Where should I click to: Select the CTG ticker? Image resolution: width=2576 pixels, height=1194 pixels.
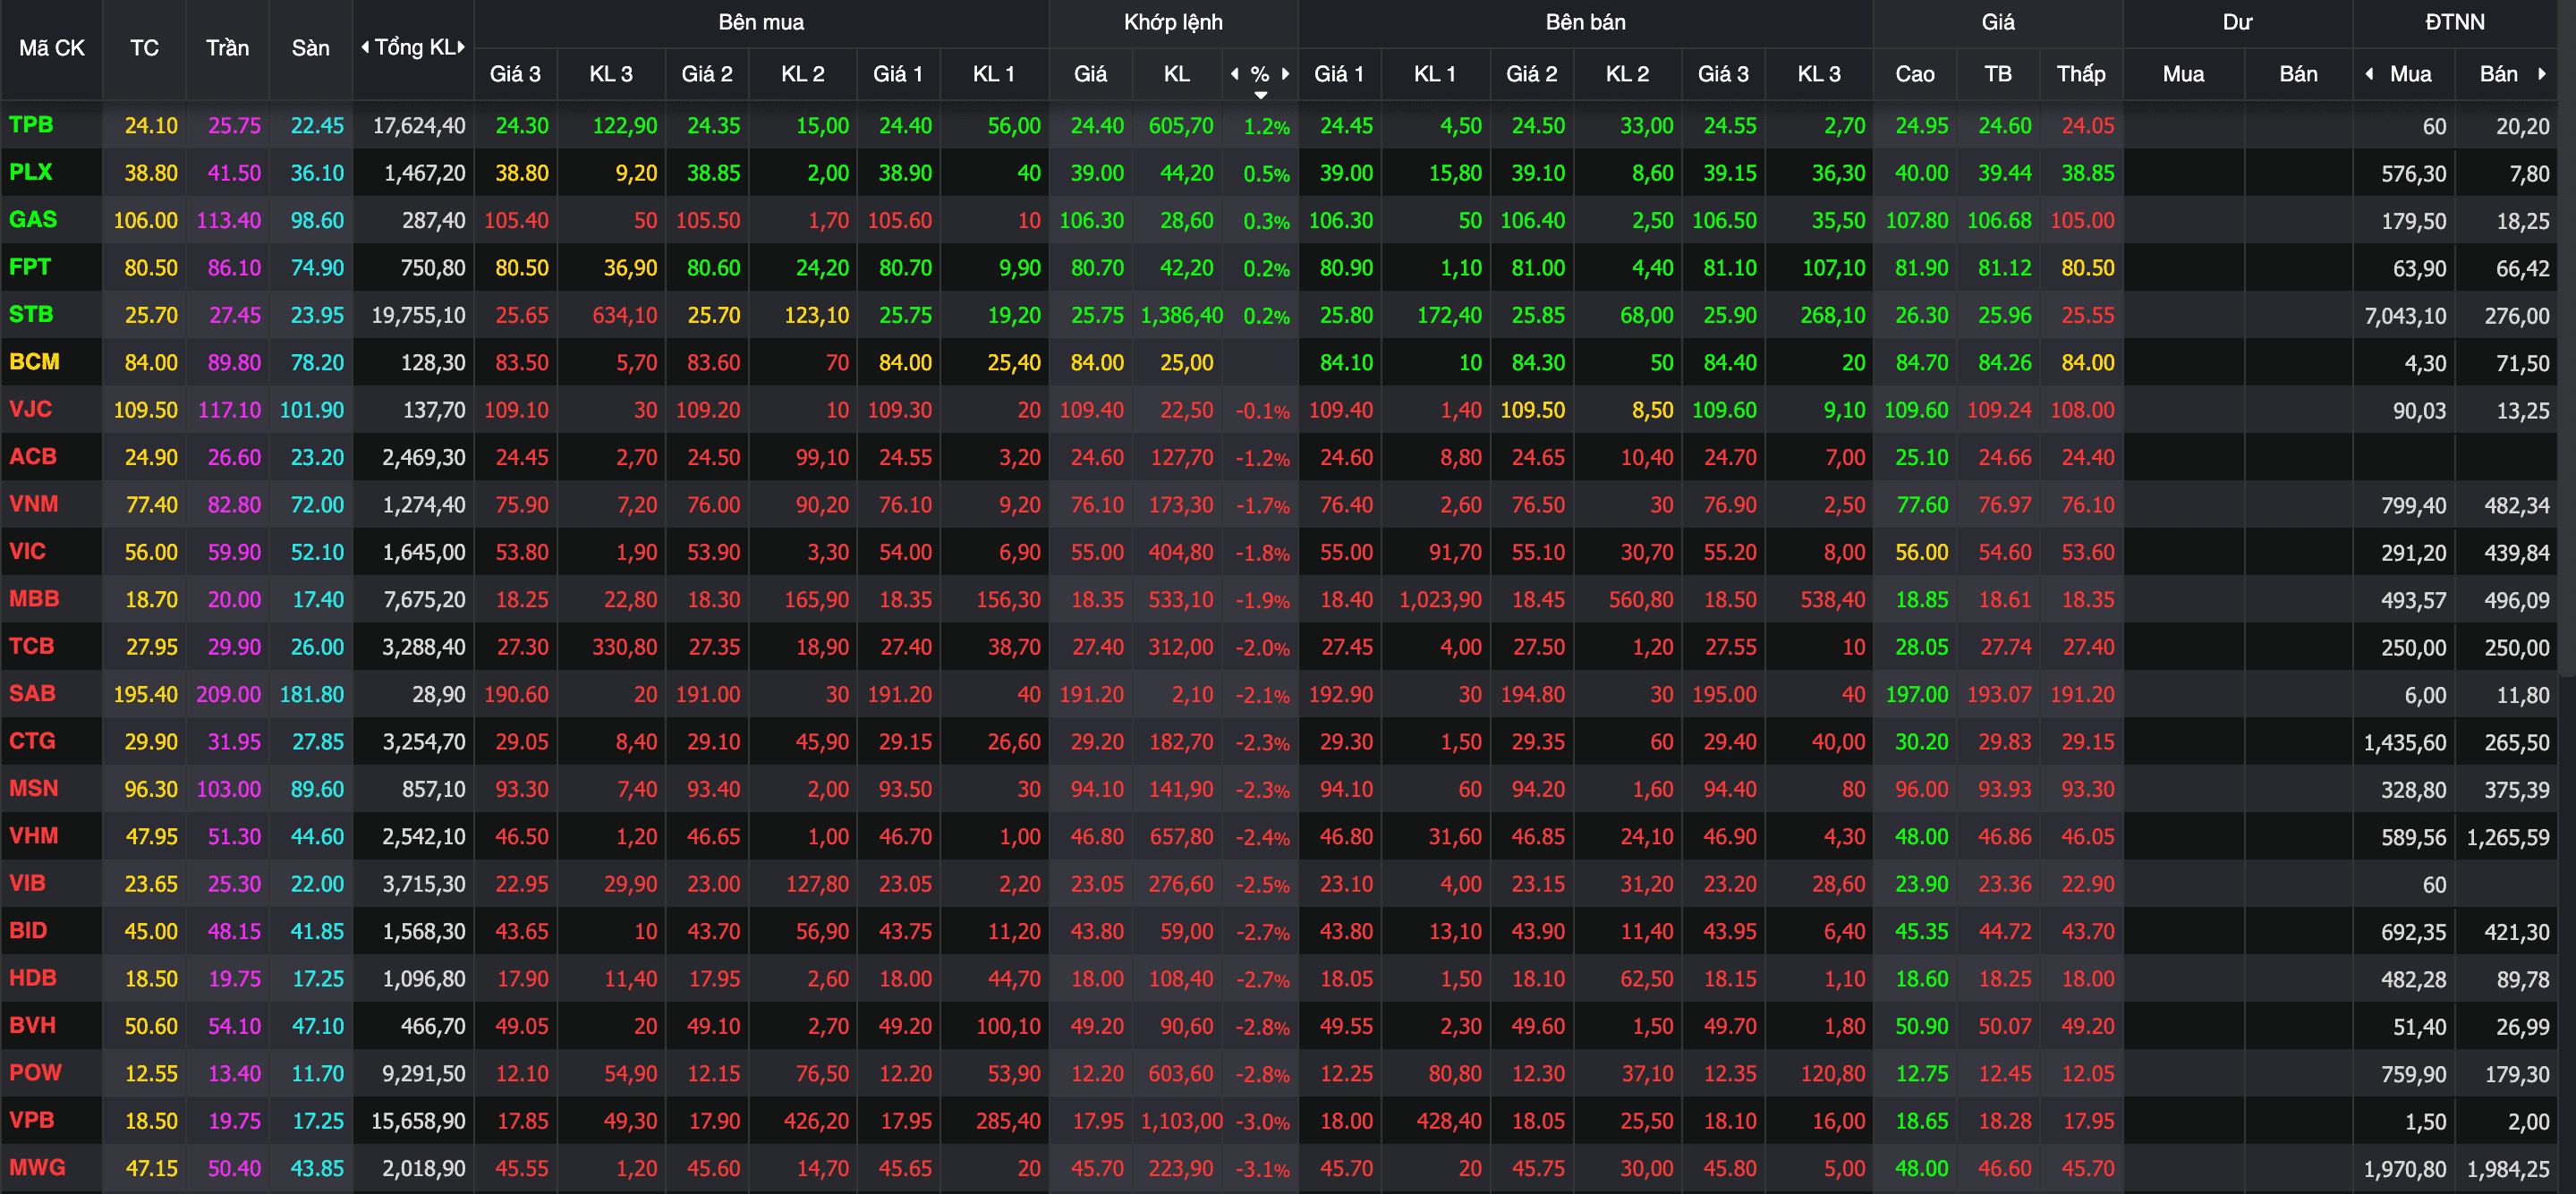pos(32,740)
